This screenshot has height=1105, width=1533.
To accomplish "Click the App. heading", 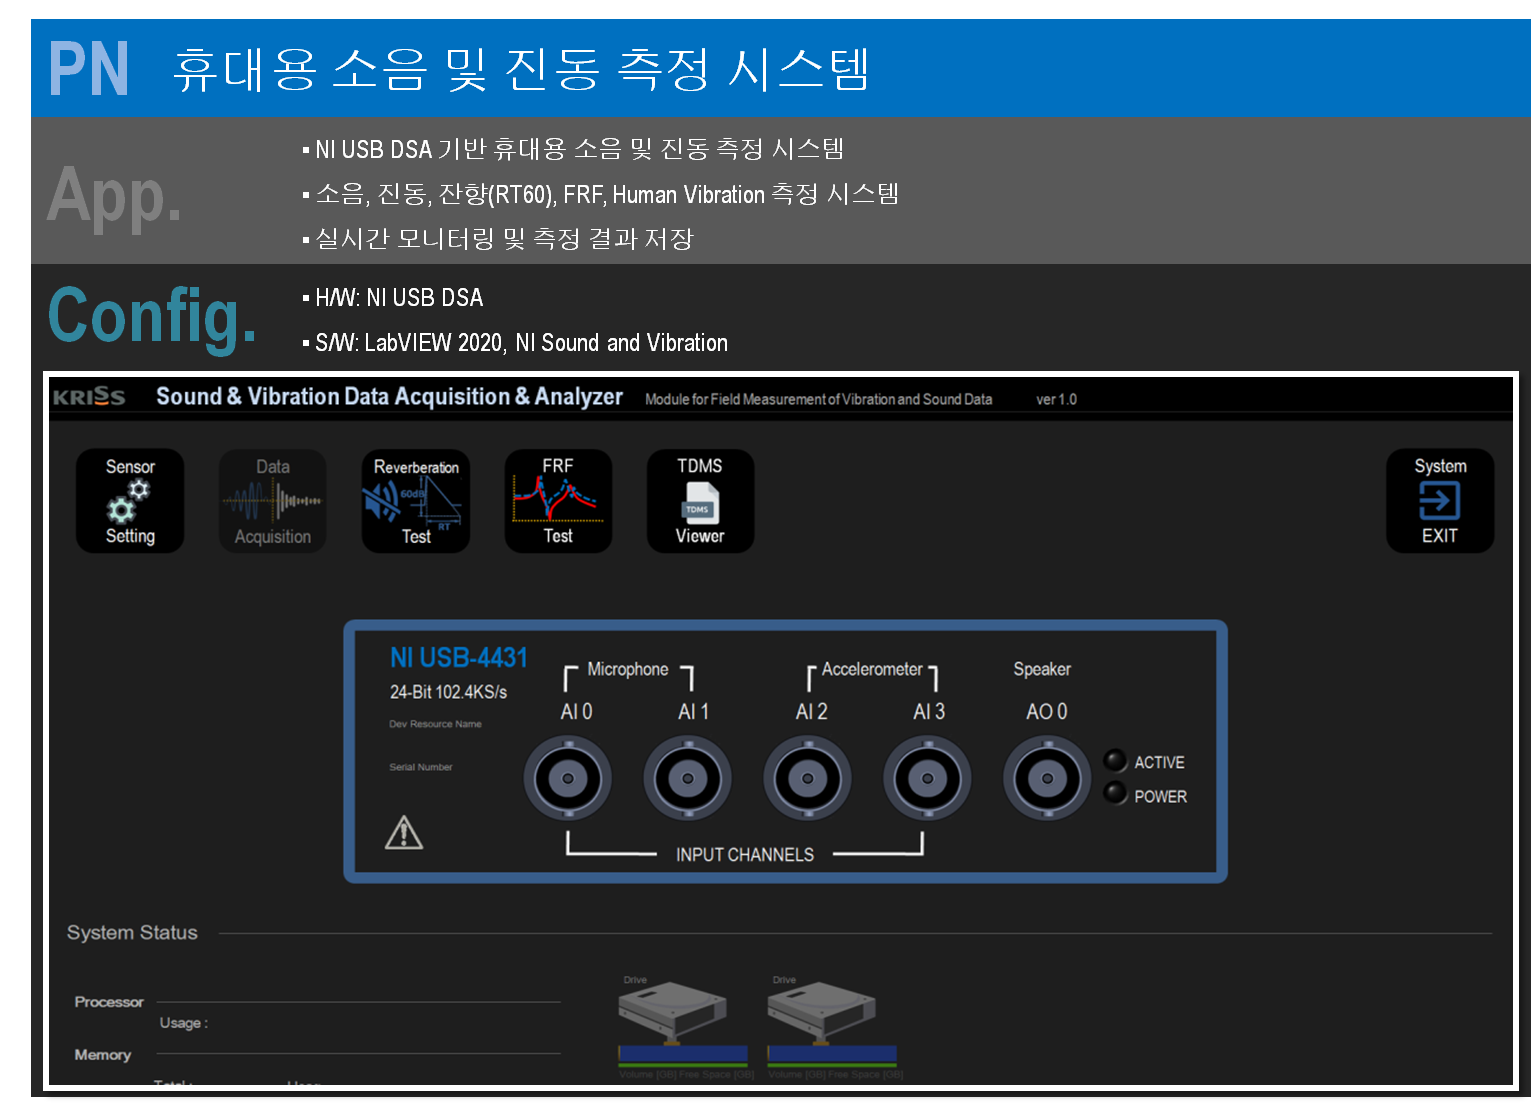I will (114, 196).
